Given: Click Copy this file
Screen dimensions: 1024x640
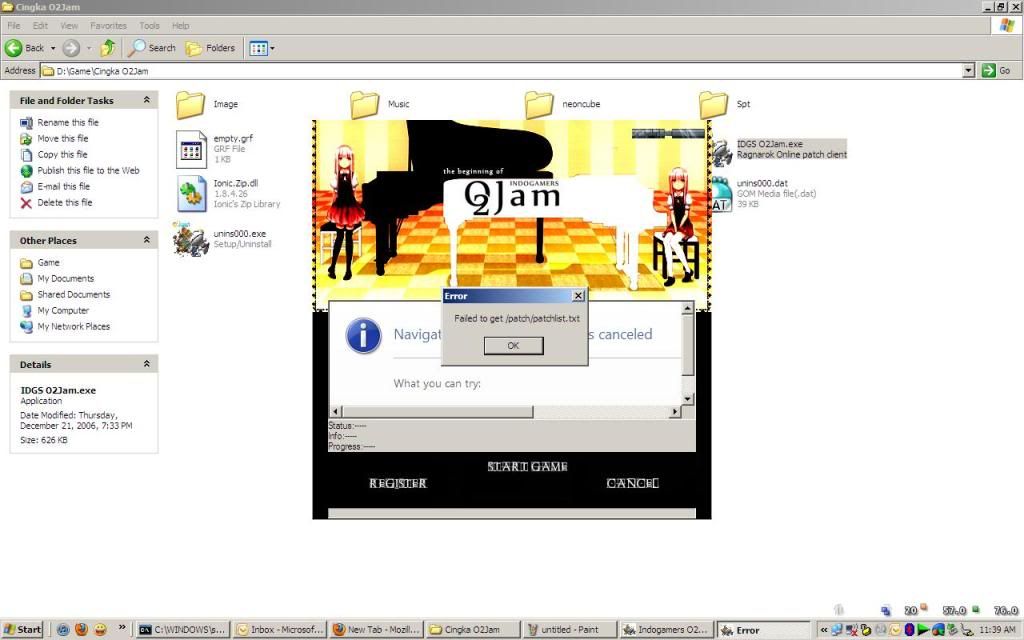Looking at the screenshot, I should click(x=62, y=155).
